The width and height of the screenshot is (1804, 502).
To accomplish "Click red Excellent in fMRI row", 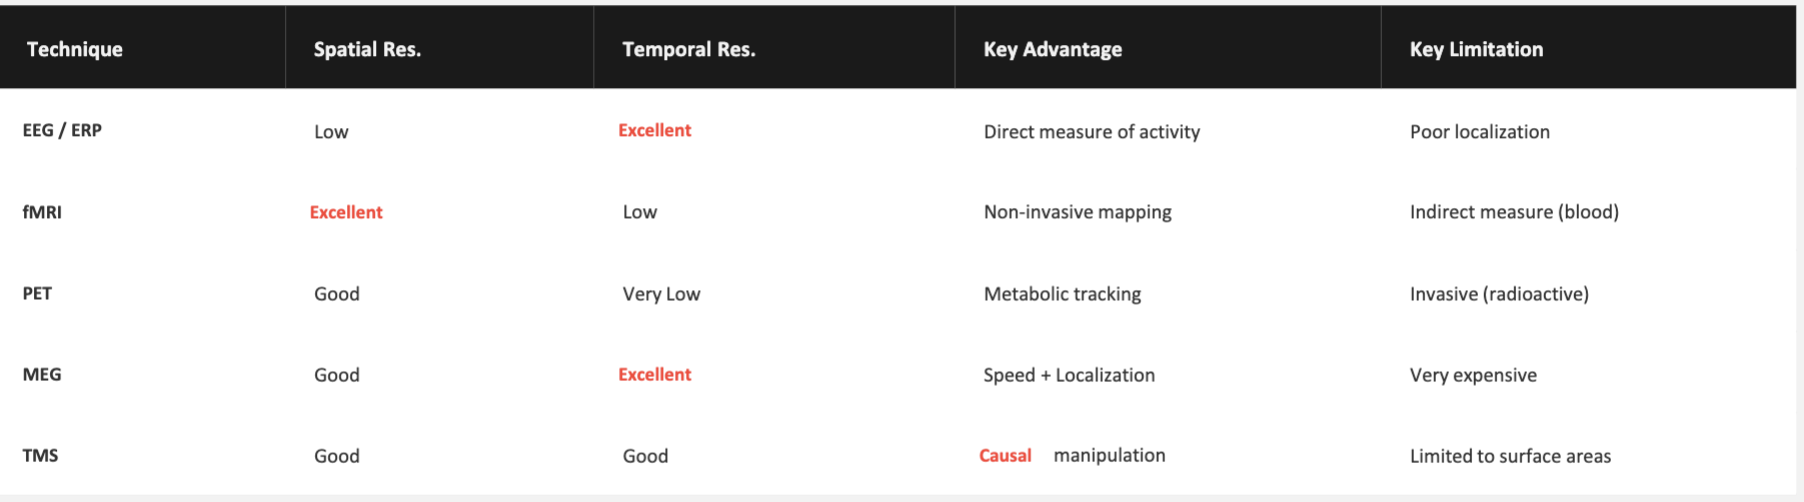I will [346, 212].
